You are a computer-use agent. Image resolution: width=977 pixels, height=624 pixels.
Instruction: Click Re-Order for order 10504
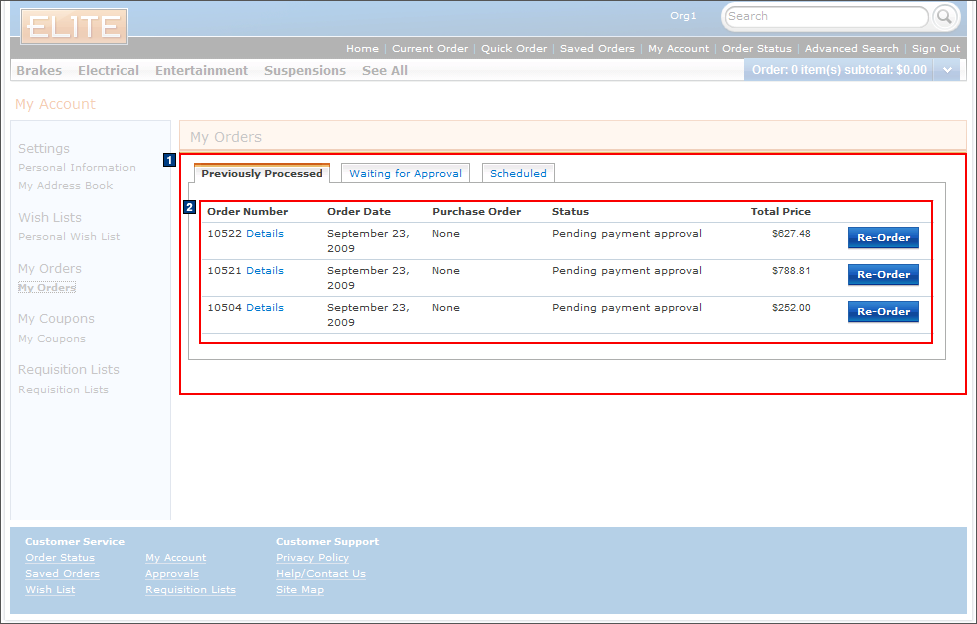click(x=882, y=311)
